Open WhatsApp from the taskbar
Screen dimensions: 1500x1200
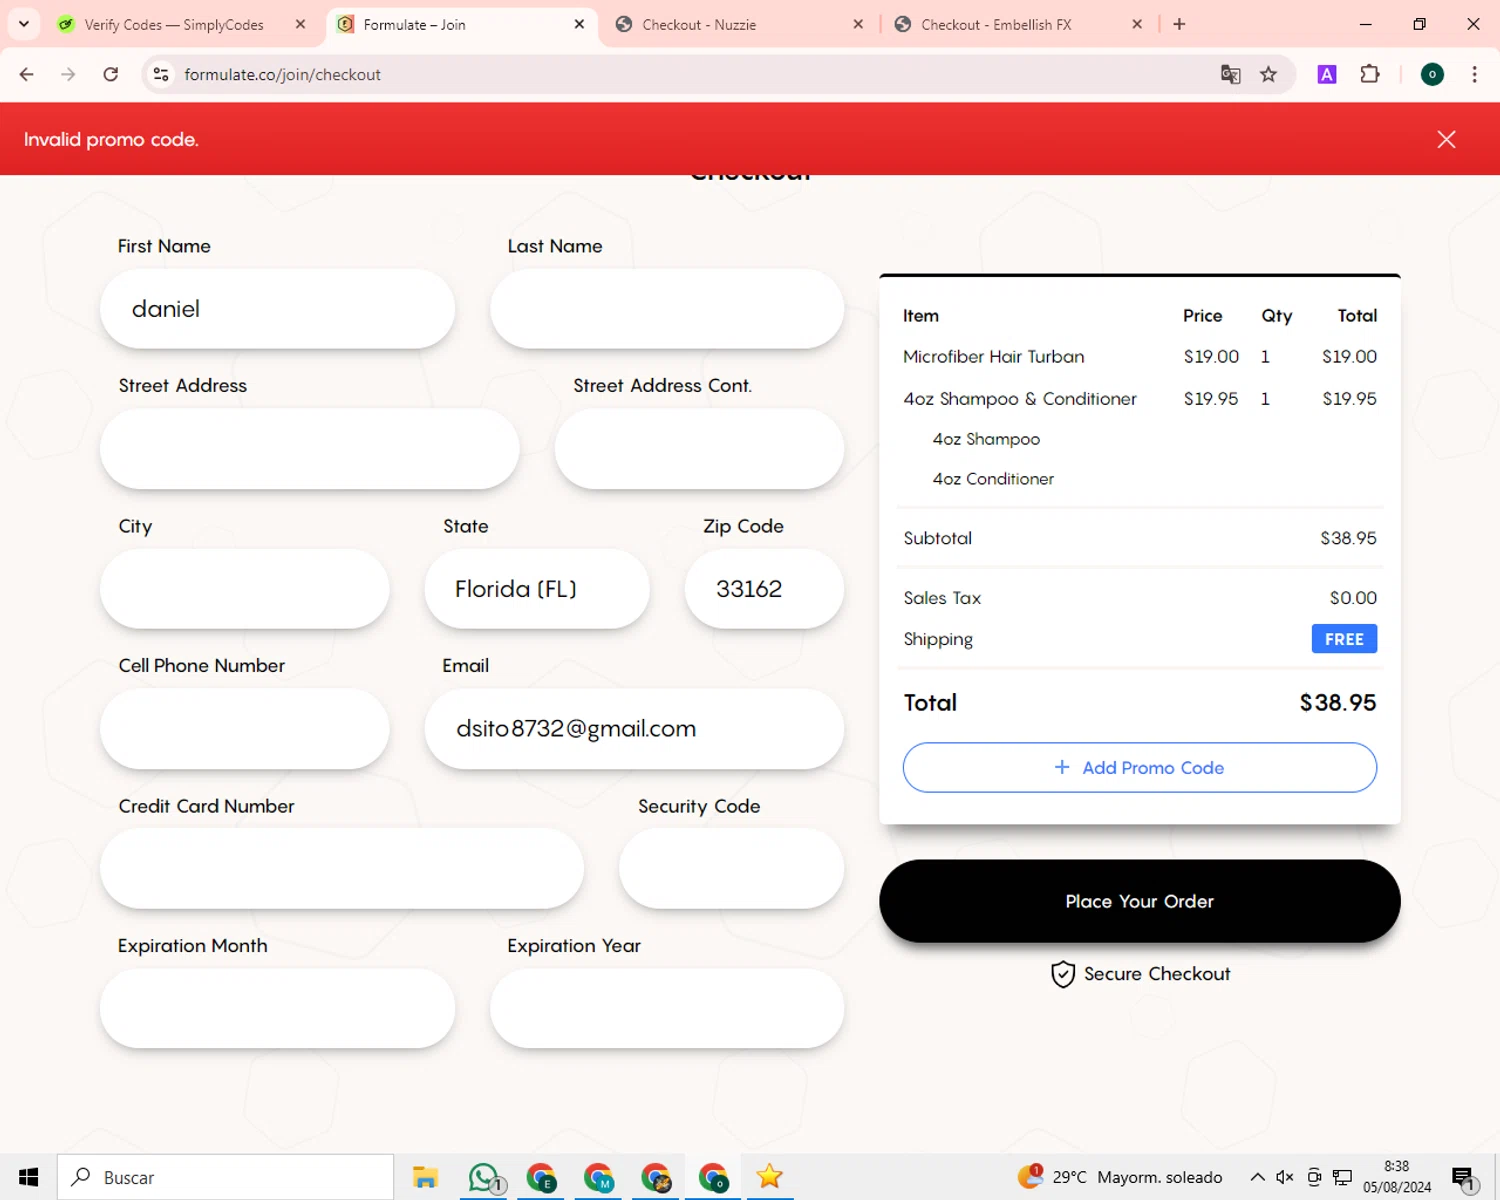pyautogui.click(x=484, y=1177)
